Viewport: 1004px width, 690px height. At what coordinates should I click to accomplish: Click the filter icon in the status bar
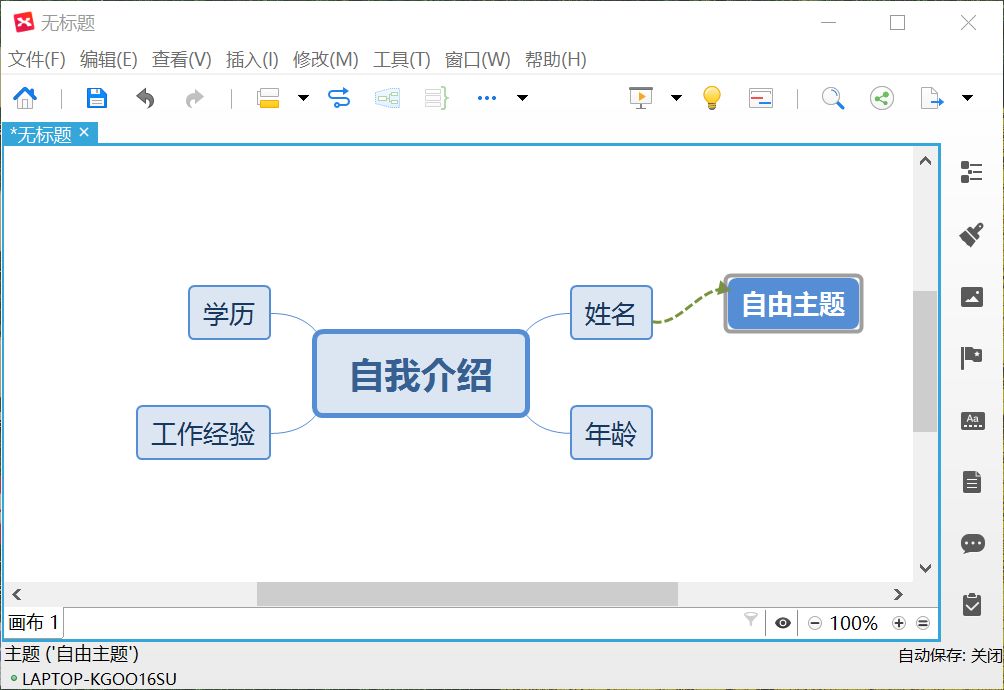click(750, 623)
